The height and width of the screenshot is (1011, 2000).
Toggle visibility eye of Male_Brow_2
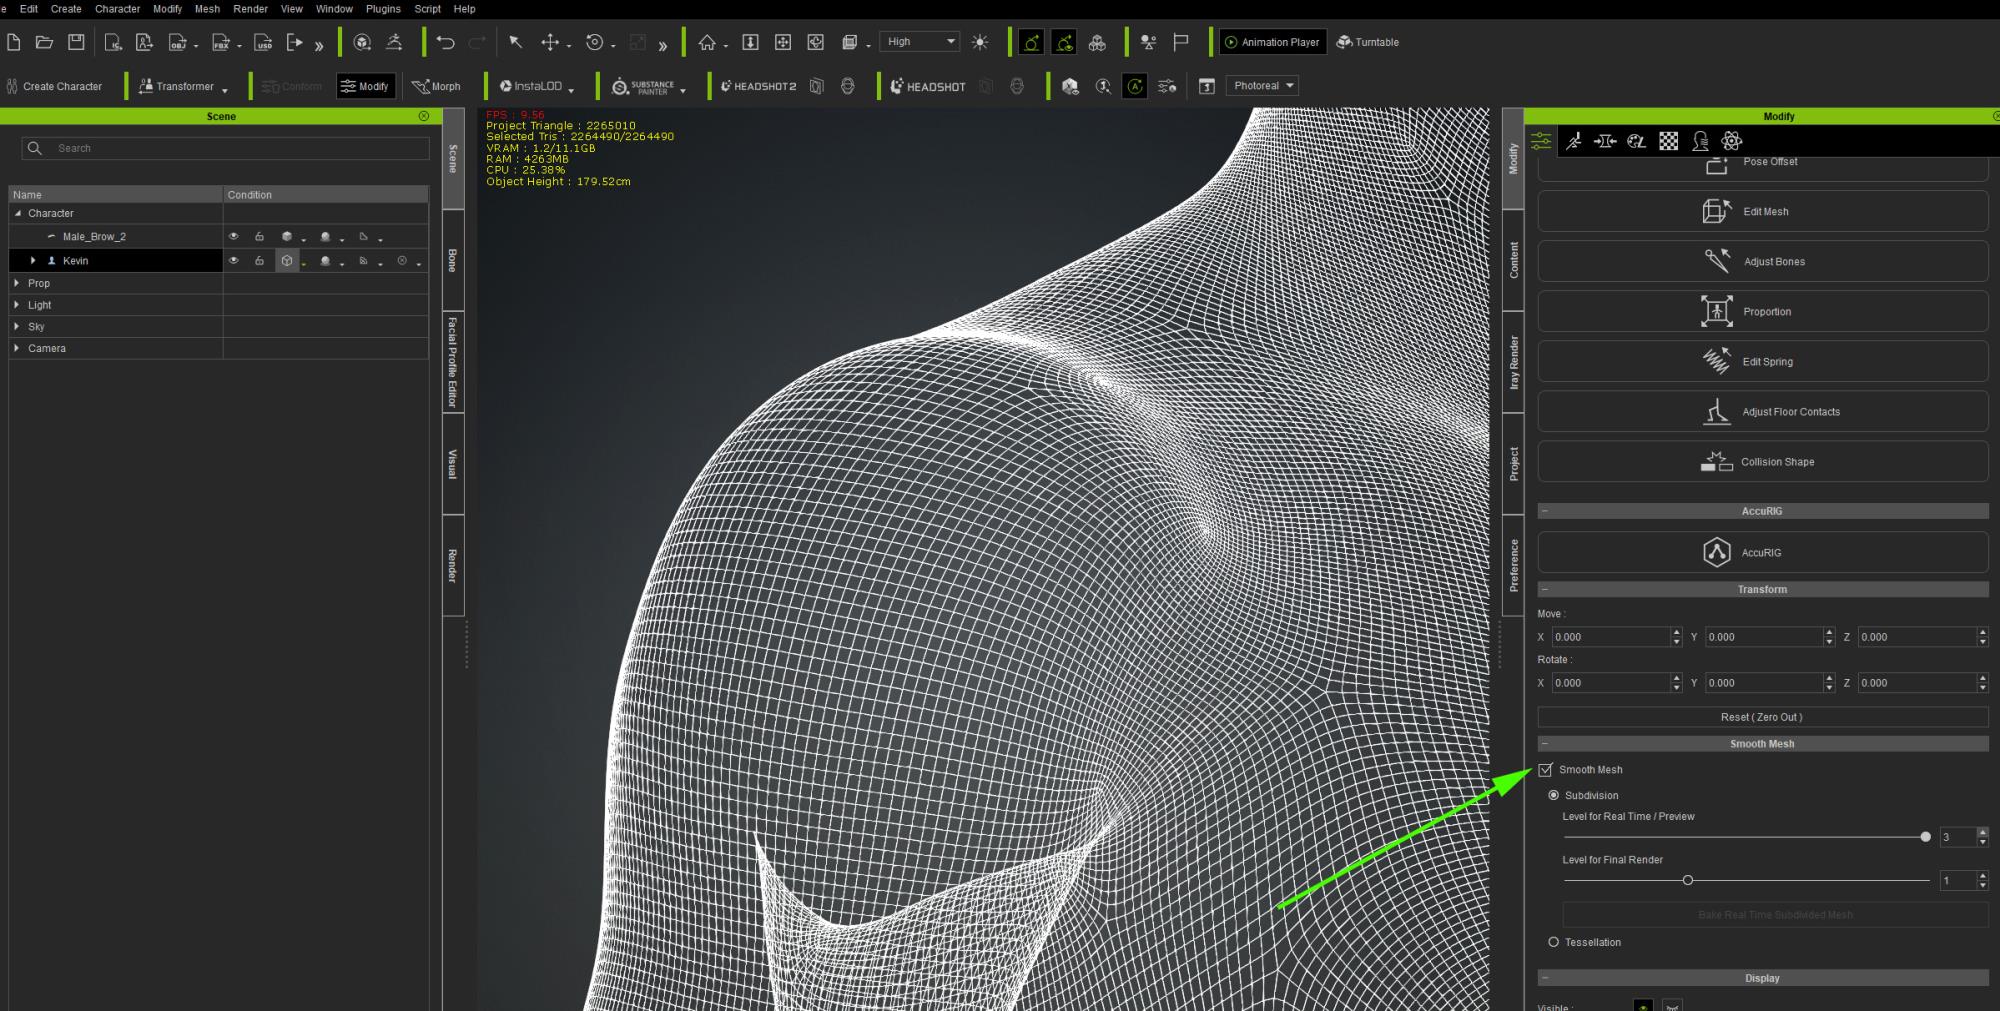(x=234, y=237)
